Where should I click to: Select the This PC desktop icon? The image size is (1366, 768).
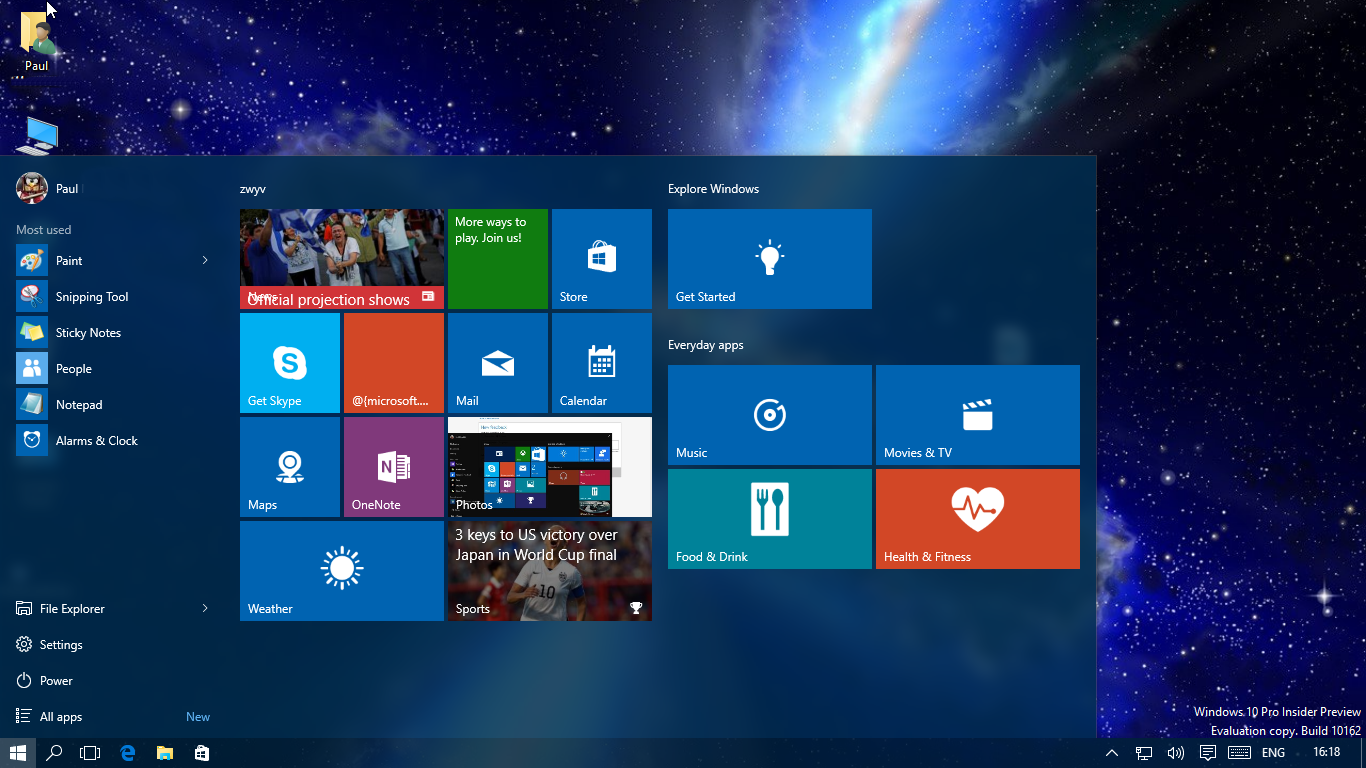point(37,135)
